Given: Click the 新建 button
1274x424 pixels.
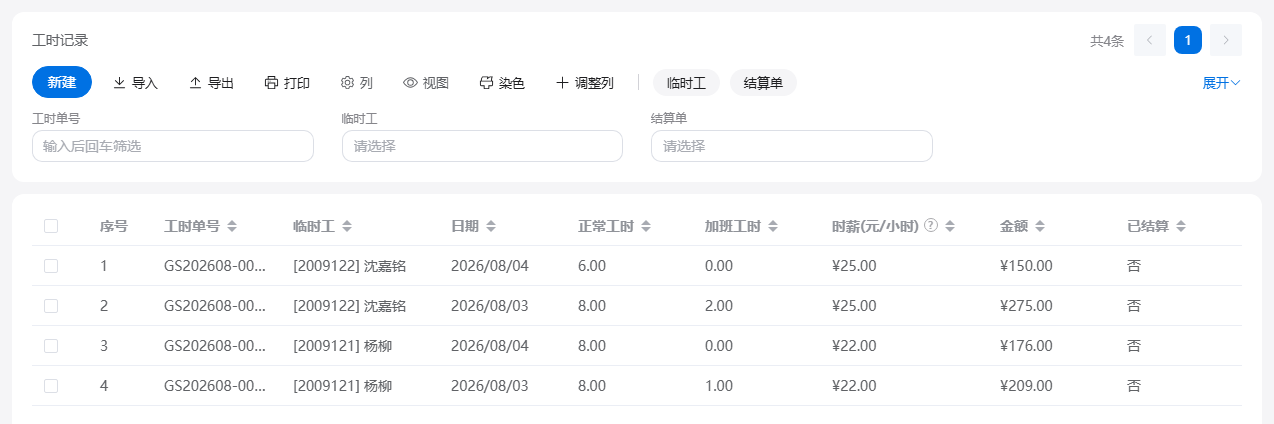Looking at the screenshot, I should (62, 82).
